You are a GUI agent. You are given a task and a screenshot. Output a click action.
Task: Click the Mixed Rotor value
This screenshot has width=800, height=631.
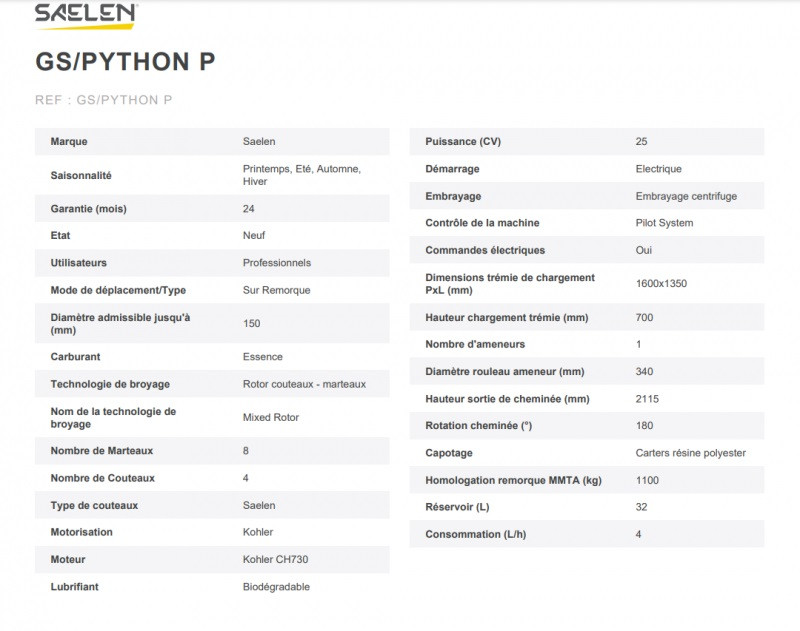tap(271, 417)
